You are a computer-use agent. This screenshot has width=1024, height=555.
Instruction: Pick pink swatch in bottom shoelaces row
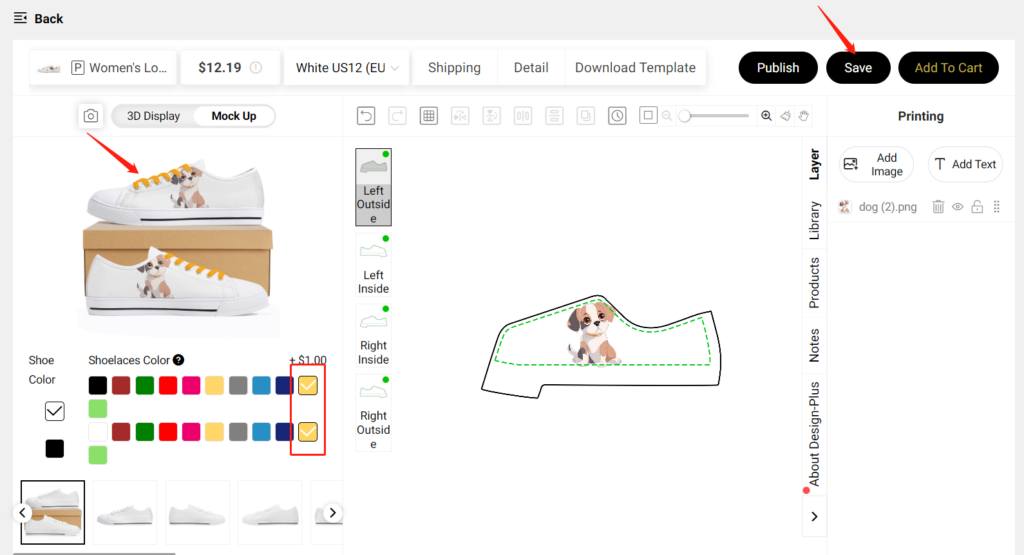[191, 432]
